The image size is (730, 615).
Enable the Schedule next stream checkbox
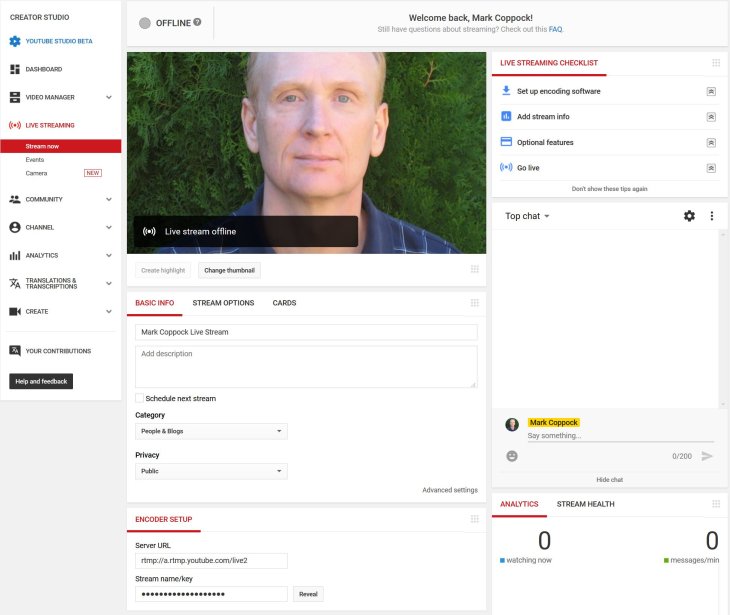click(x=139, y=398)
